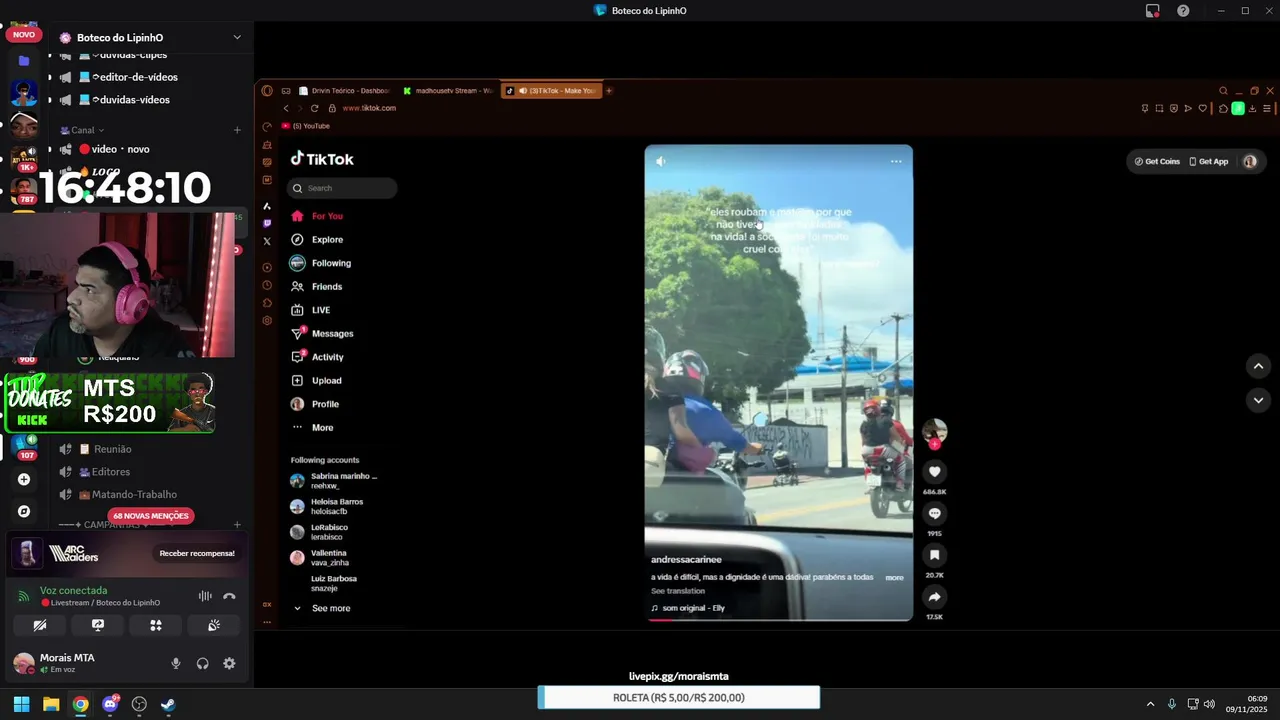
Task: Like the TikTok video heart
Action: tap(934, 472)
